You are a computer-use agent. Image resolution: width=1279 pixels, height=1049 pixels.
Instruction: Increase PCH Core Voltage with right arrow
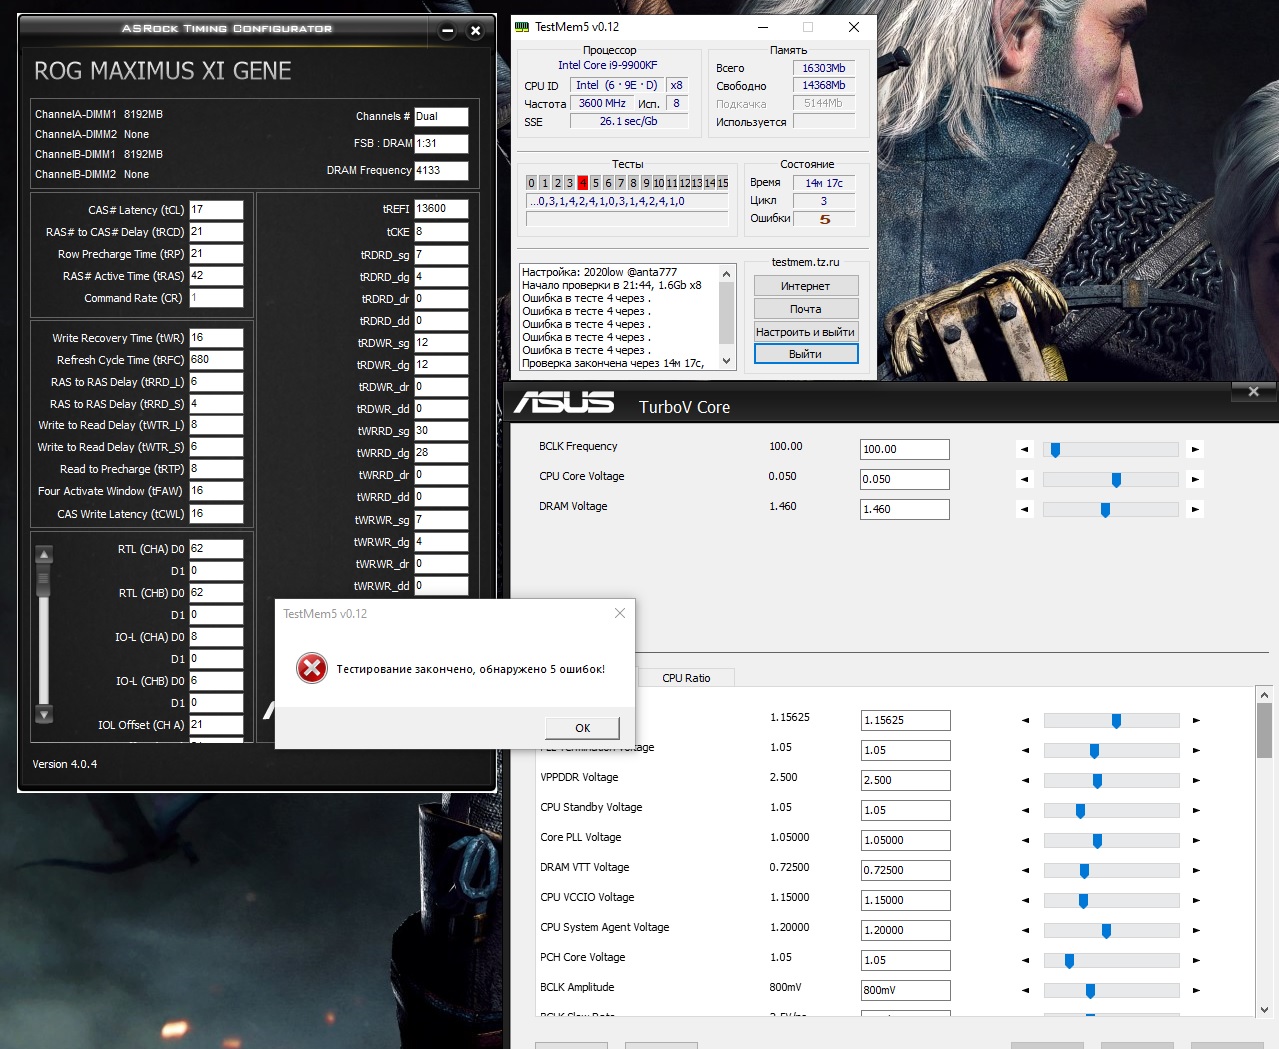[x=1196, y=960]
